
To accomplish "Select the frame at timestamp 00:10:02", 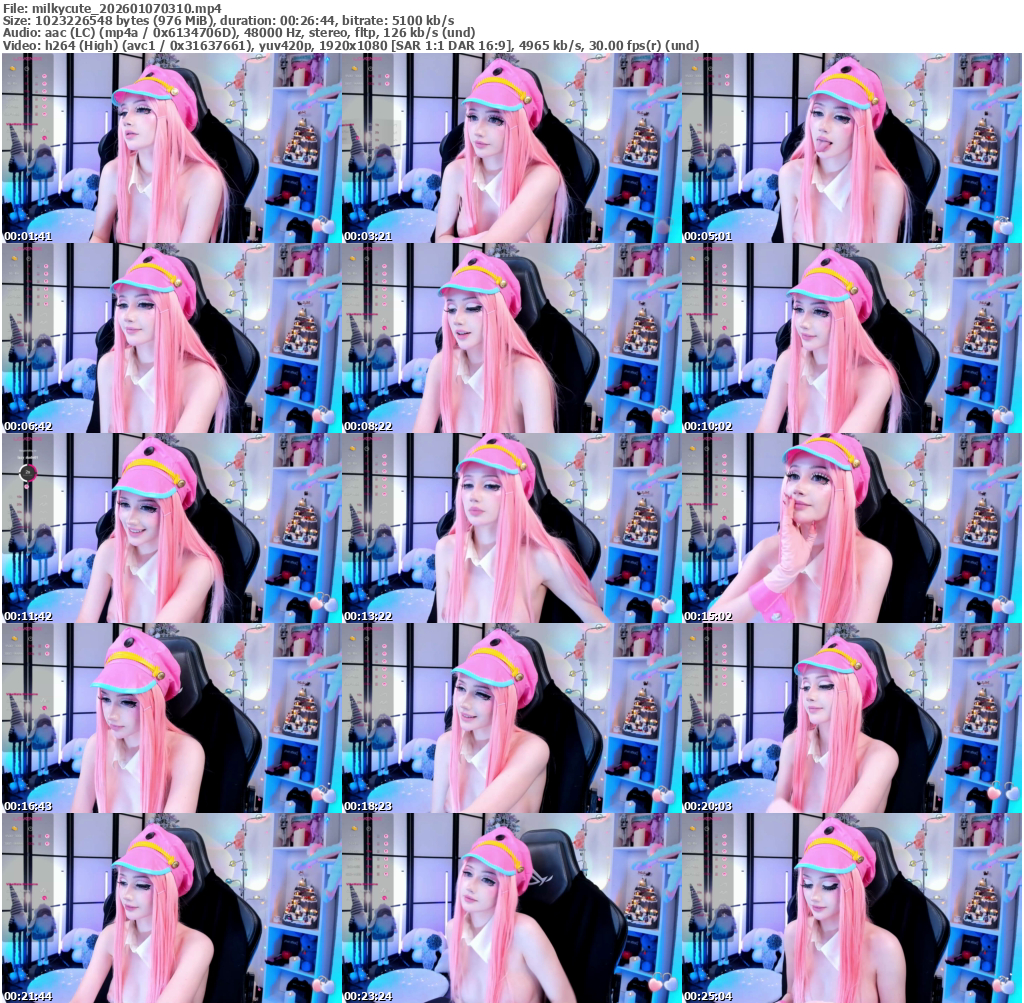I will [852, 338].
